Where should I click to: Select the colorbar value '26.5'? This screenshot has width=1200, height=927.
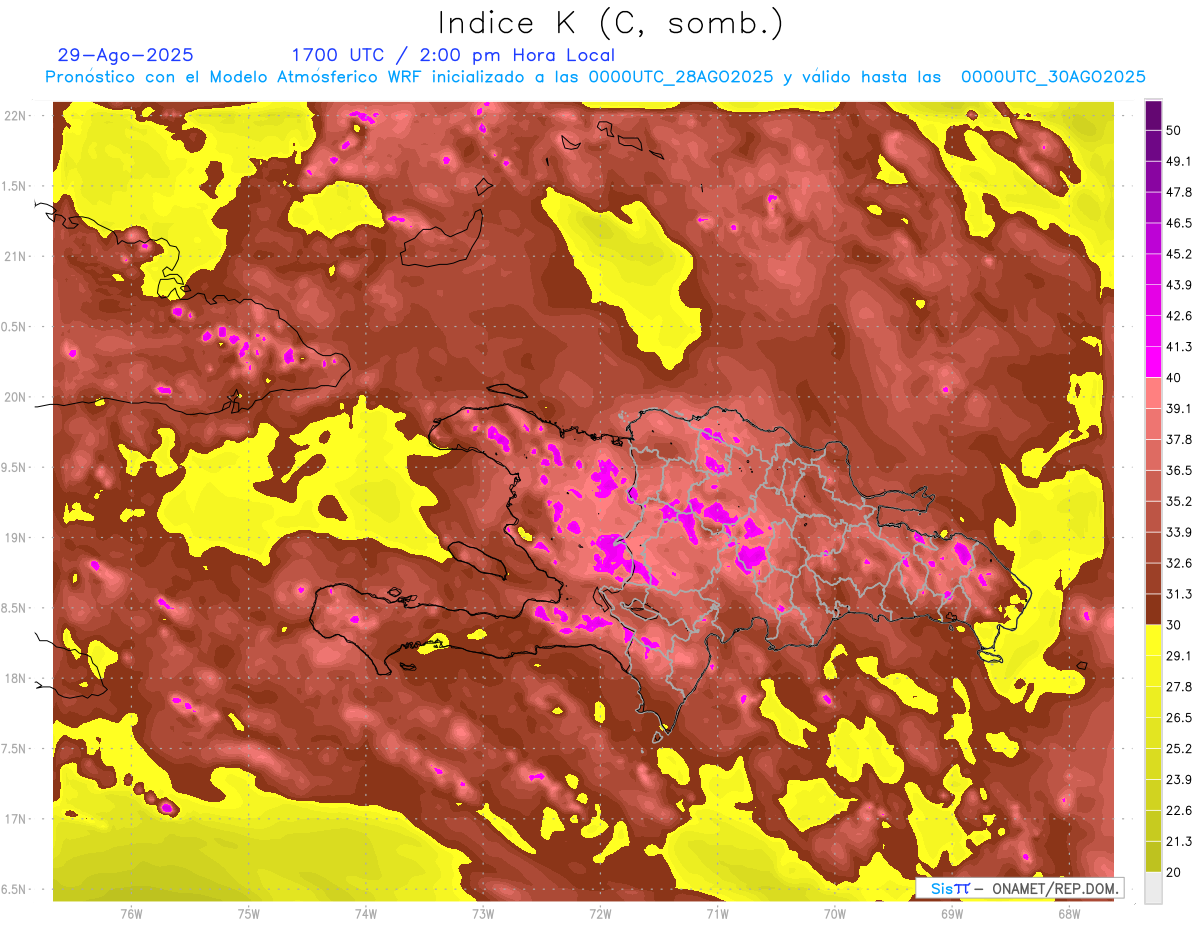point(1178,718)
